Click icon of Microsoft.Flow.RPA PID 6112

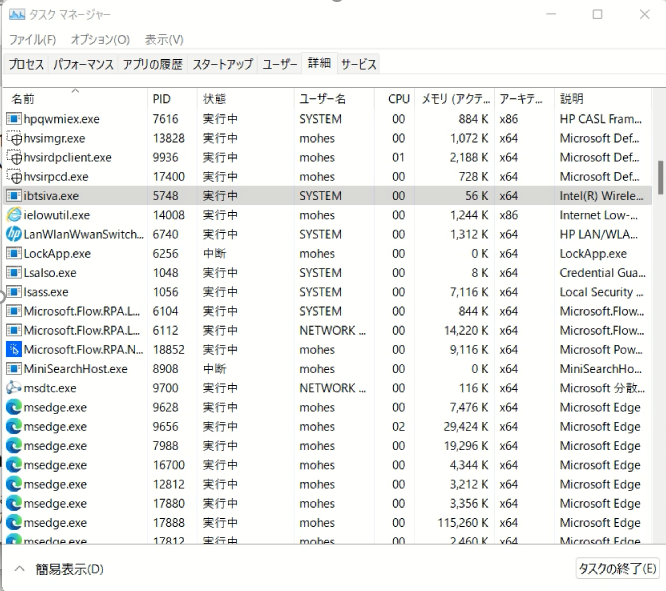coord(14,331)
